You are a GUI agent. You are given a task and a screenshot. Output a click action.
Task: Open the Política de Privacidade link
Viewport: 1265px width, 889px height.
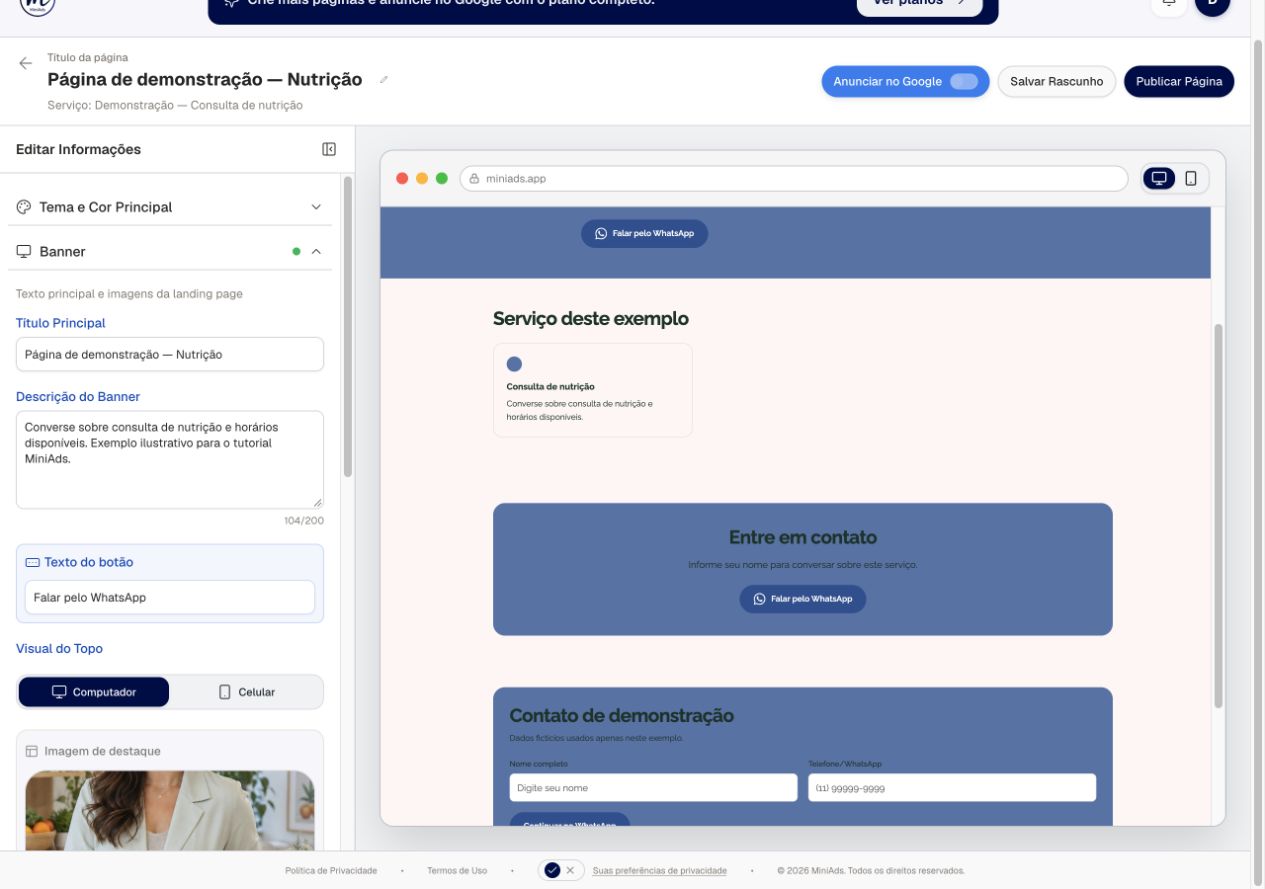pos(331,871)
